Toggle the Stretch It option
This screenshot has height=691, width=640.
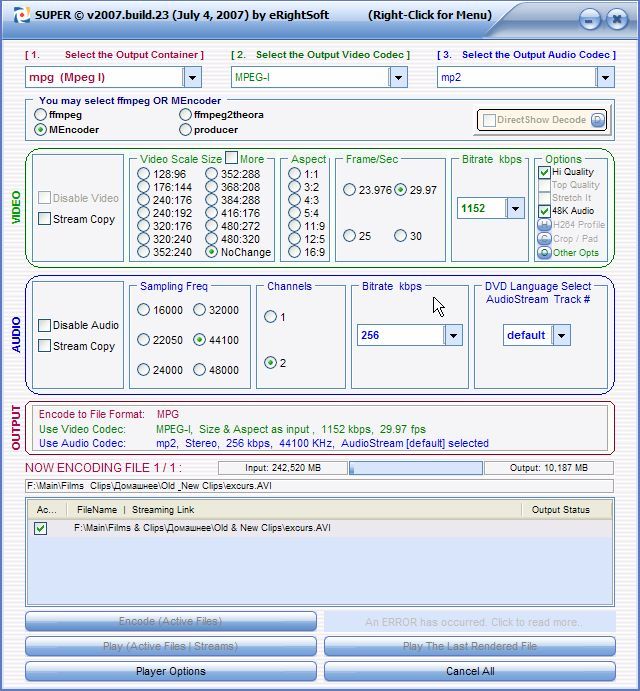[544, 197]
